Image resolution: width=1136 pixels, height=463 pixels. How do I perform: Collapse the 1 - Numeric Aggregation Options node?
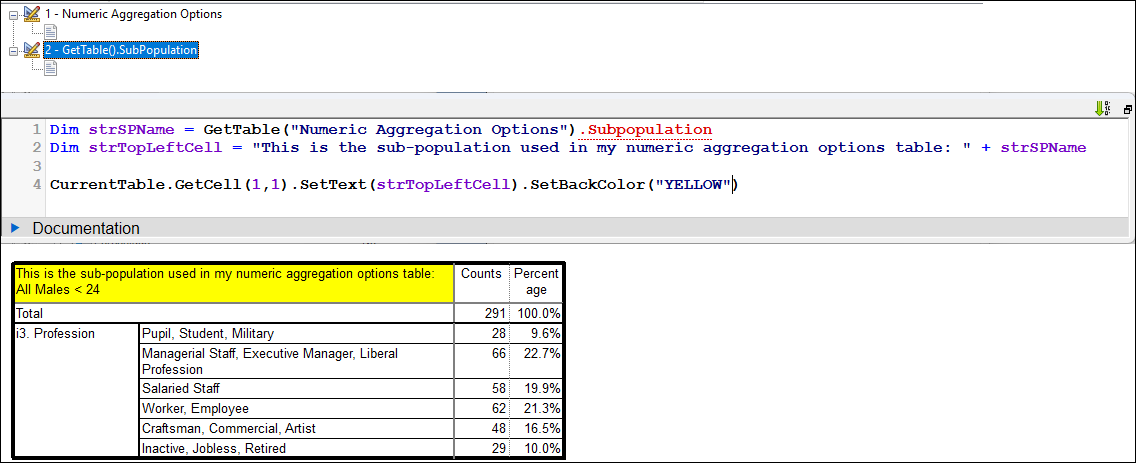point(13,15)
